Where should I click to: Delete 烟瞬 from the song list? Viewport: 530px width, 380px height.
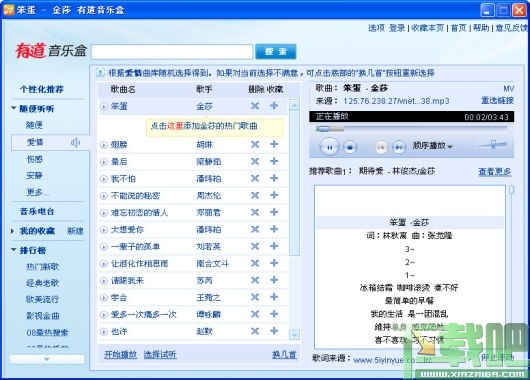pyautogui.click(x=255, y=145)
